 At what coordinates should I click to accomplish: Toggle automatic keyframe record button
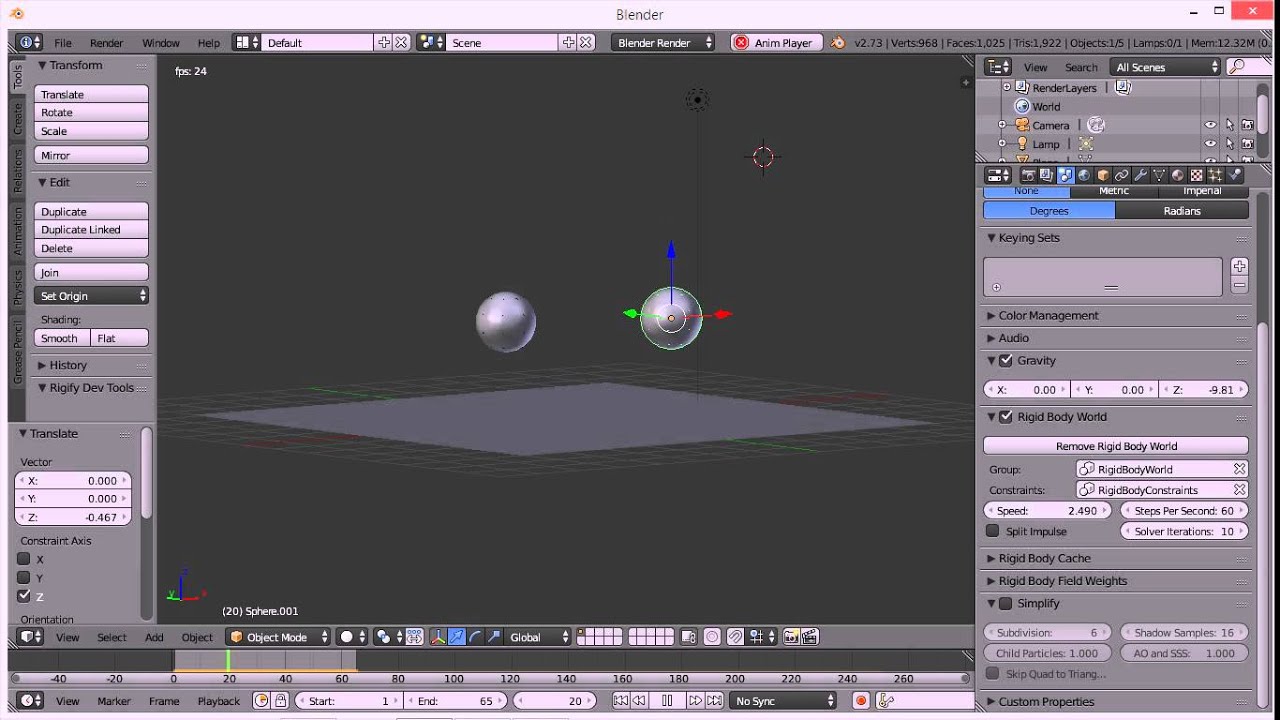pos(861,701)
